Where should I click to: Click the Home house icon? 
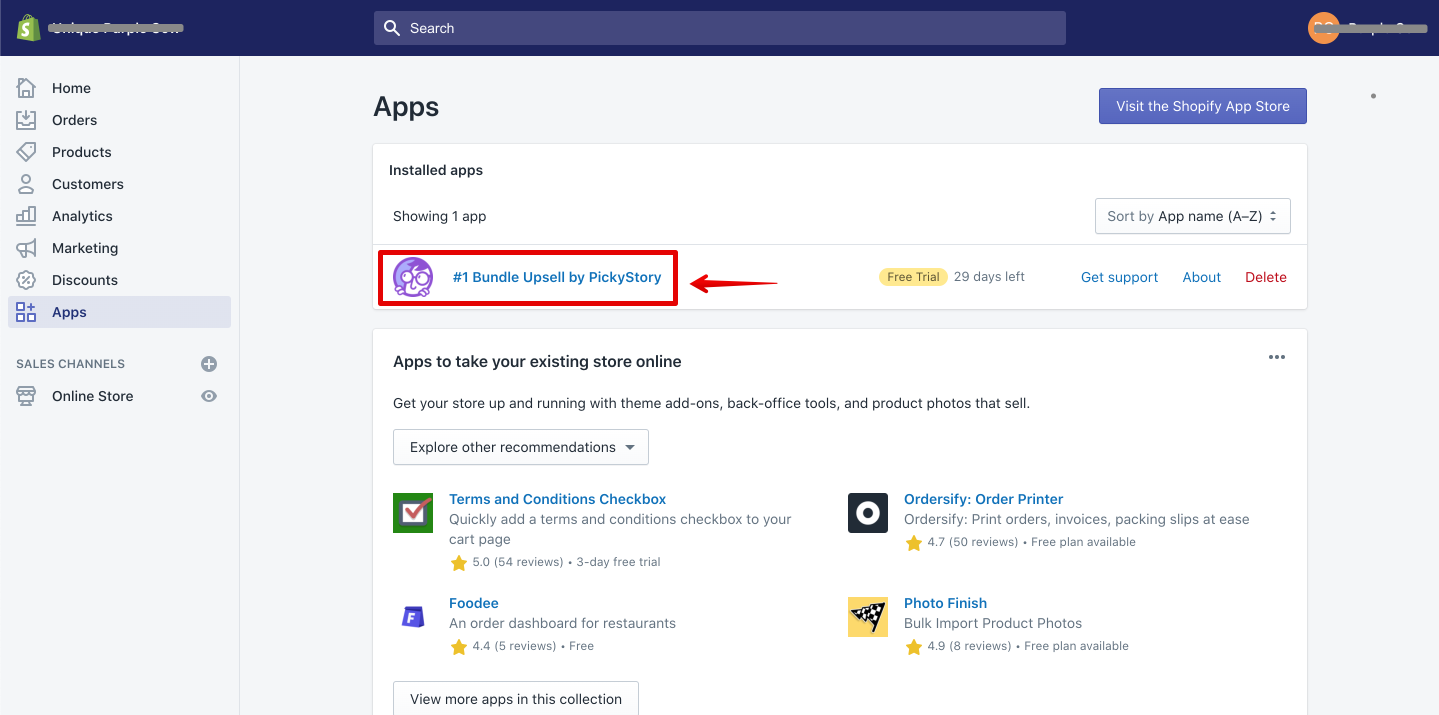pos(26,88)
